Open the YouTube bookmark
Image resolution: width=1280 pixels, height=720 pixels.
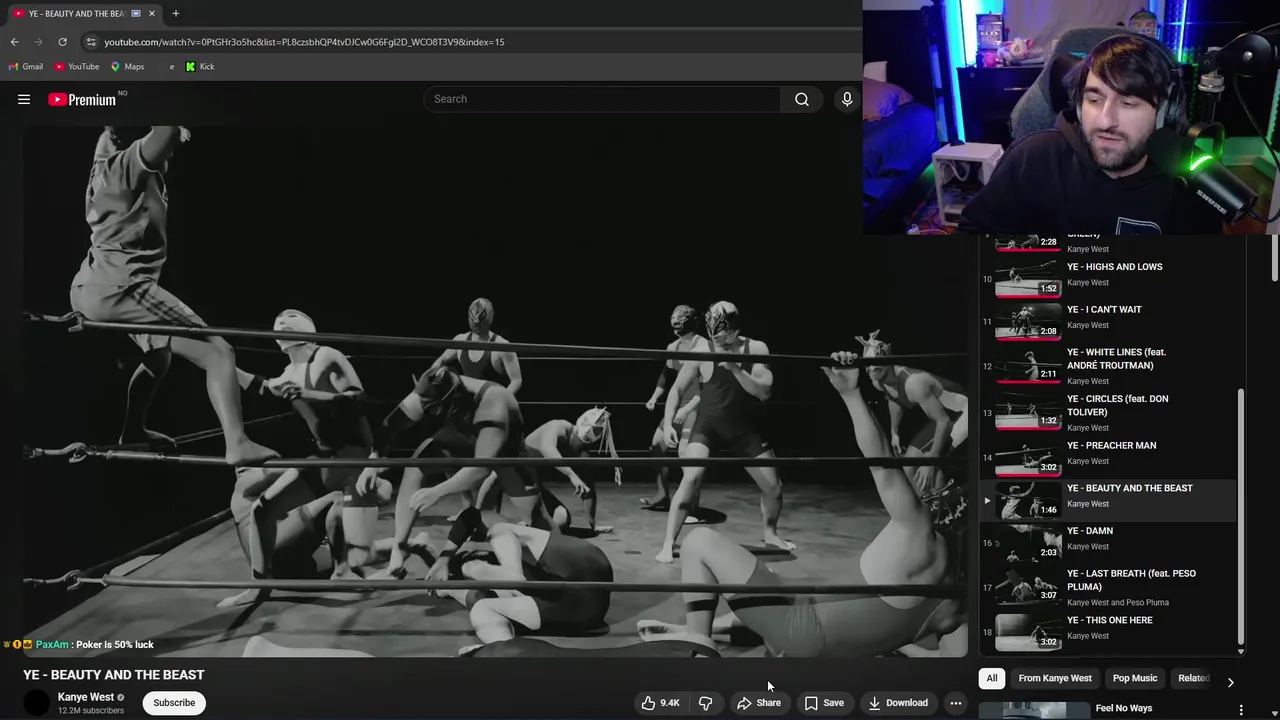(77, 66)
